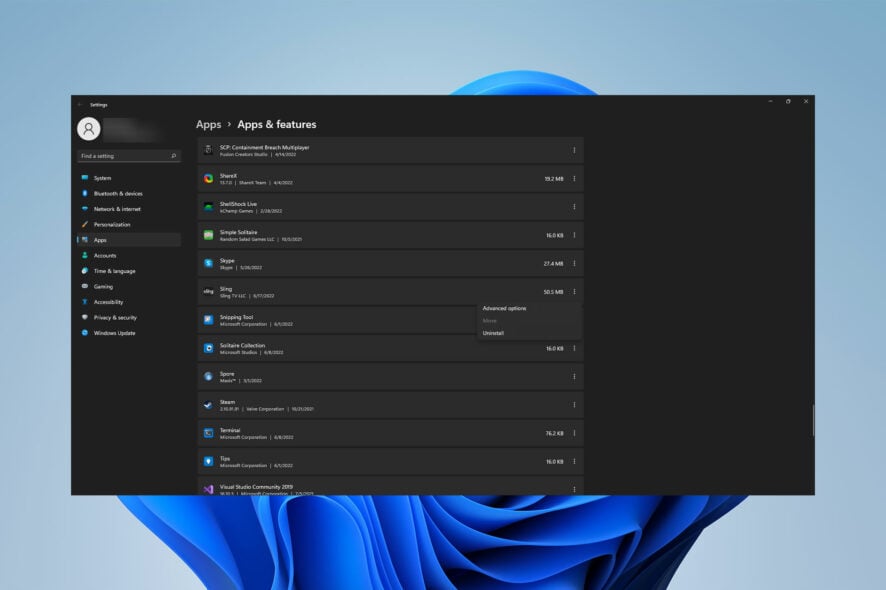The image size is (886, 590).
Task: Open the three-dot menu for SCP: Containment Breach
Action: tap(574, 150)
